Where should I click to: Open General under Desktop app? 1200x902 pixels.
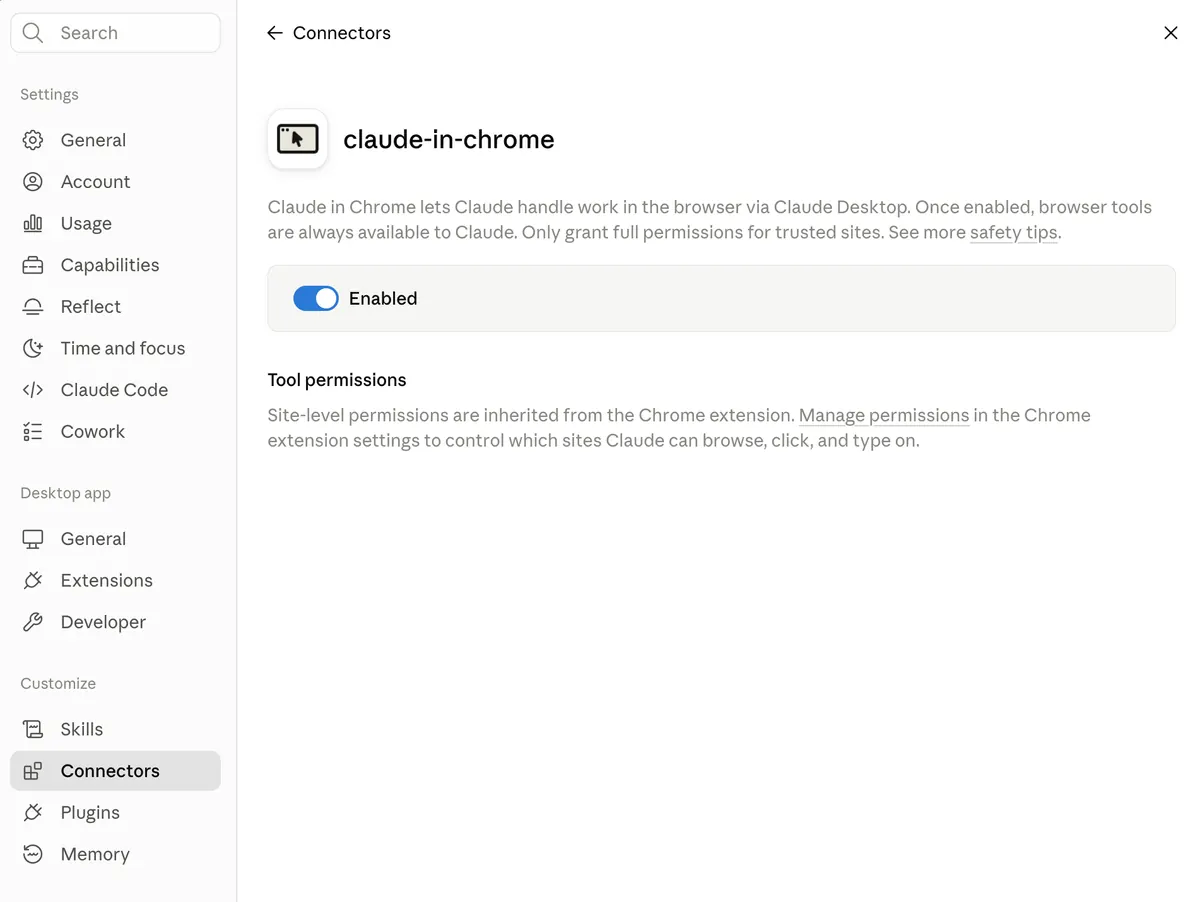pyautogui.click(x=115, y=539)
